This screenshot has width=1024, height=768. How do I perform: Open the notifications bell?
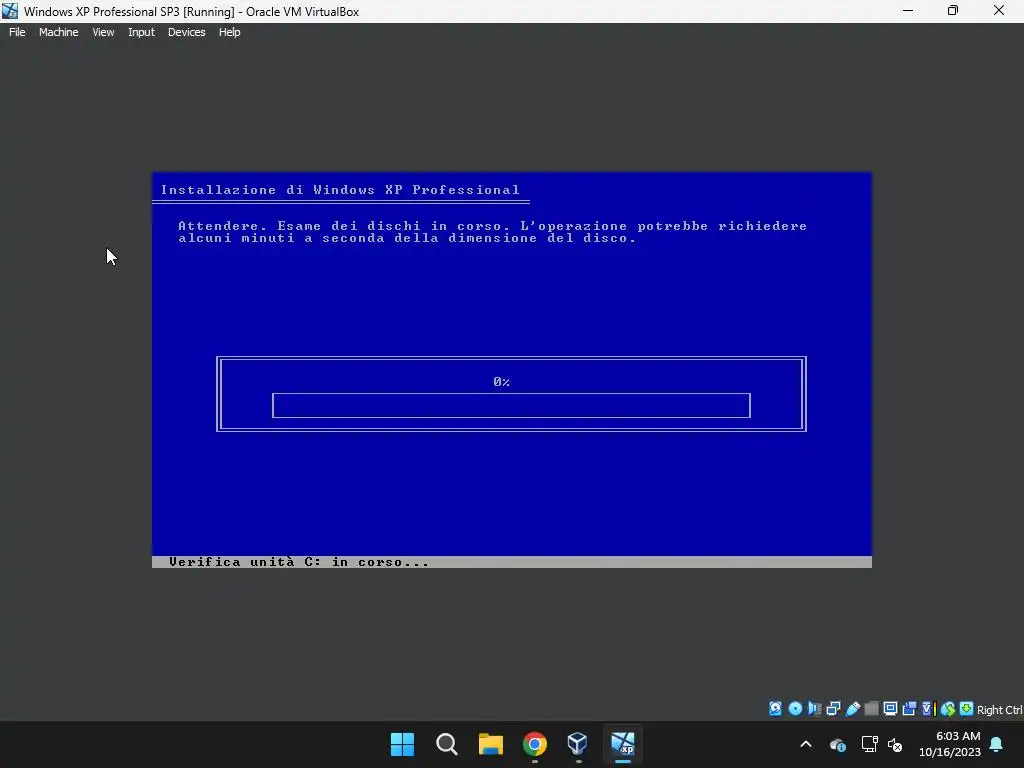click(997, 744)
